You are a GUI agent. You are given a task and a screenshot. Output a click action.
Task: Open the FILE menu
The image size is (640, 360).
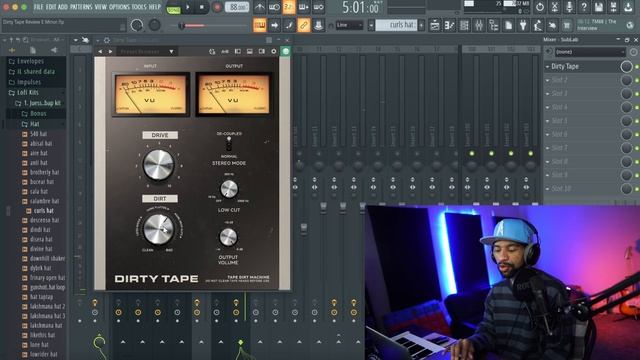tap(38, 7)
